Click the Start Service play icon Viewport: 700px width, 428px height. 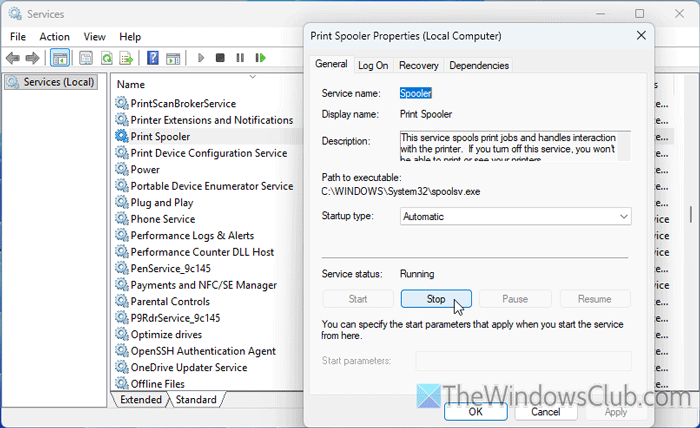[200, 58]
